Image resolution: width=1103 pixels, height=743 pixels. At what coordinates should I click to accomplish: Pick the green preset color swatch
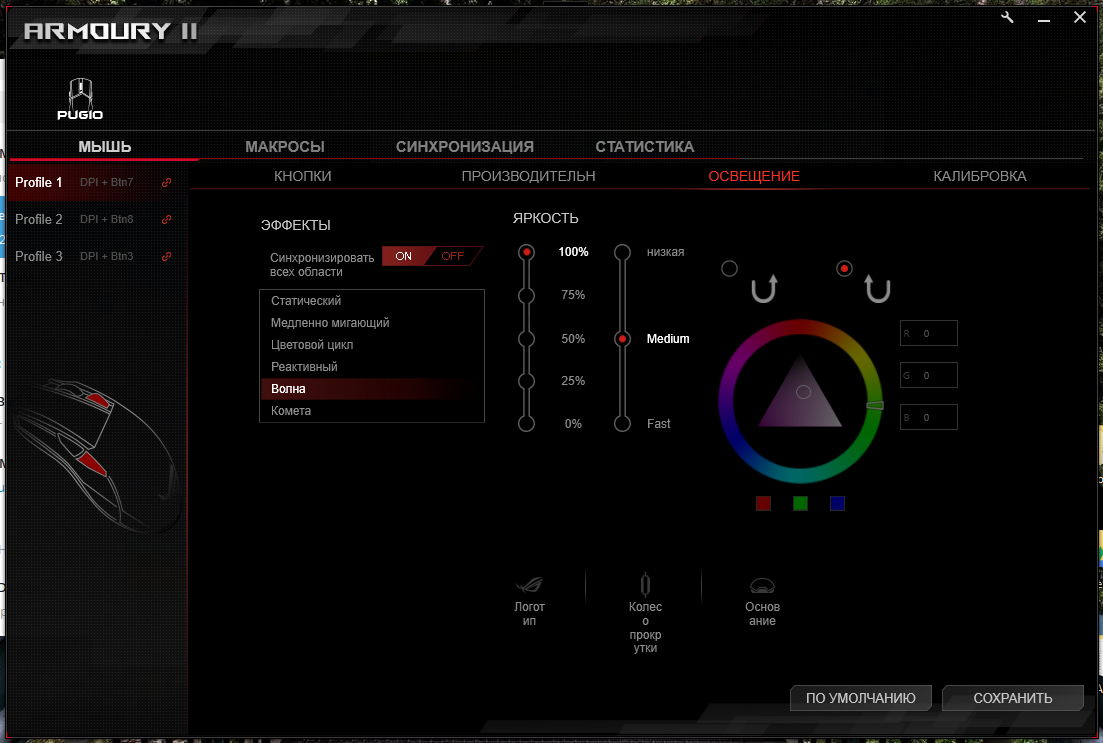801,503
